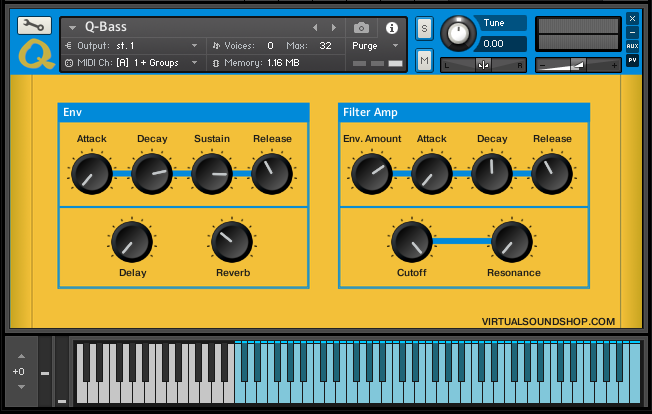Click the VIRTUALSOUNDSHOP.COM link
652x414 pixels.
(x=547, y=321)
